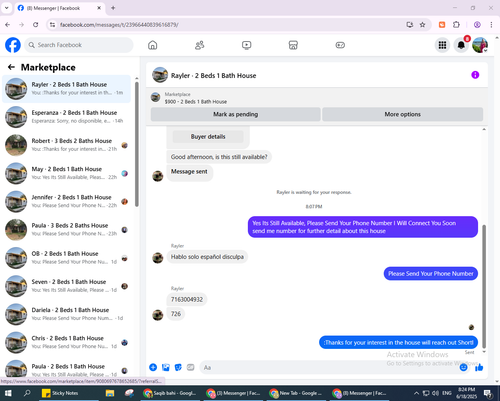Open the Gaming icon in top navigation
Viewport: 500px width, 401px height.
click(340, 45)
